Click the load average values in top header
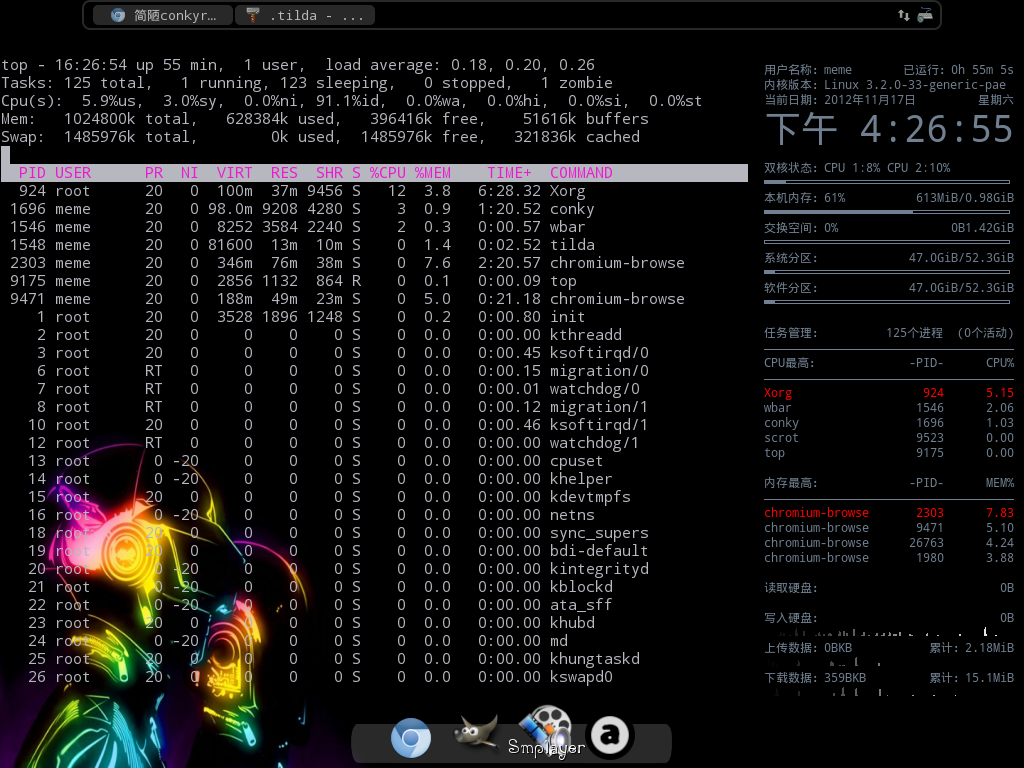Image resolution: width=1024 pixels, height=768 pixels. (523, 65)
